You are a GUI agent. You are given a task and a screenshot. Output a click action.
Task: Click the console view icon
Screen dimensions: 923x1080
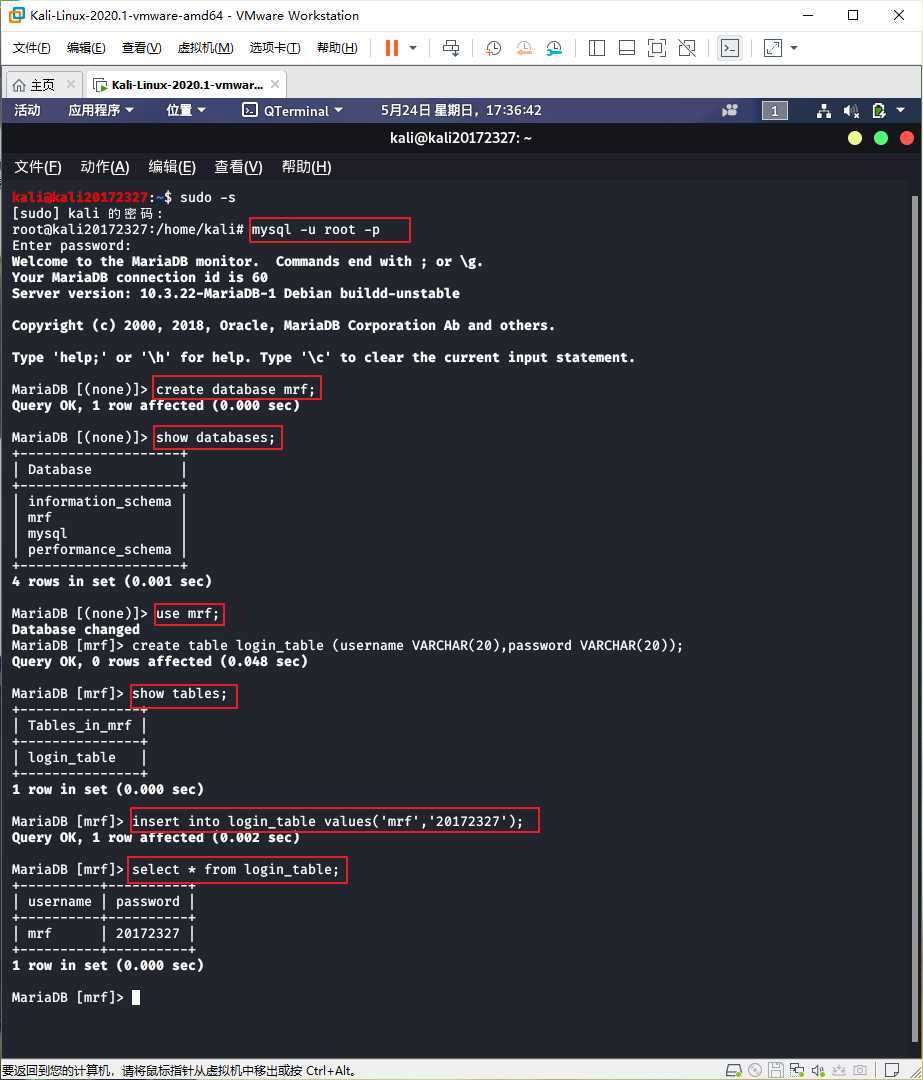(x=729, y=48)
